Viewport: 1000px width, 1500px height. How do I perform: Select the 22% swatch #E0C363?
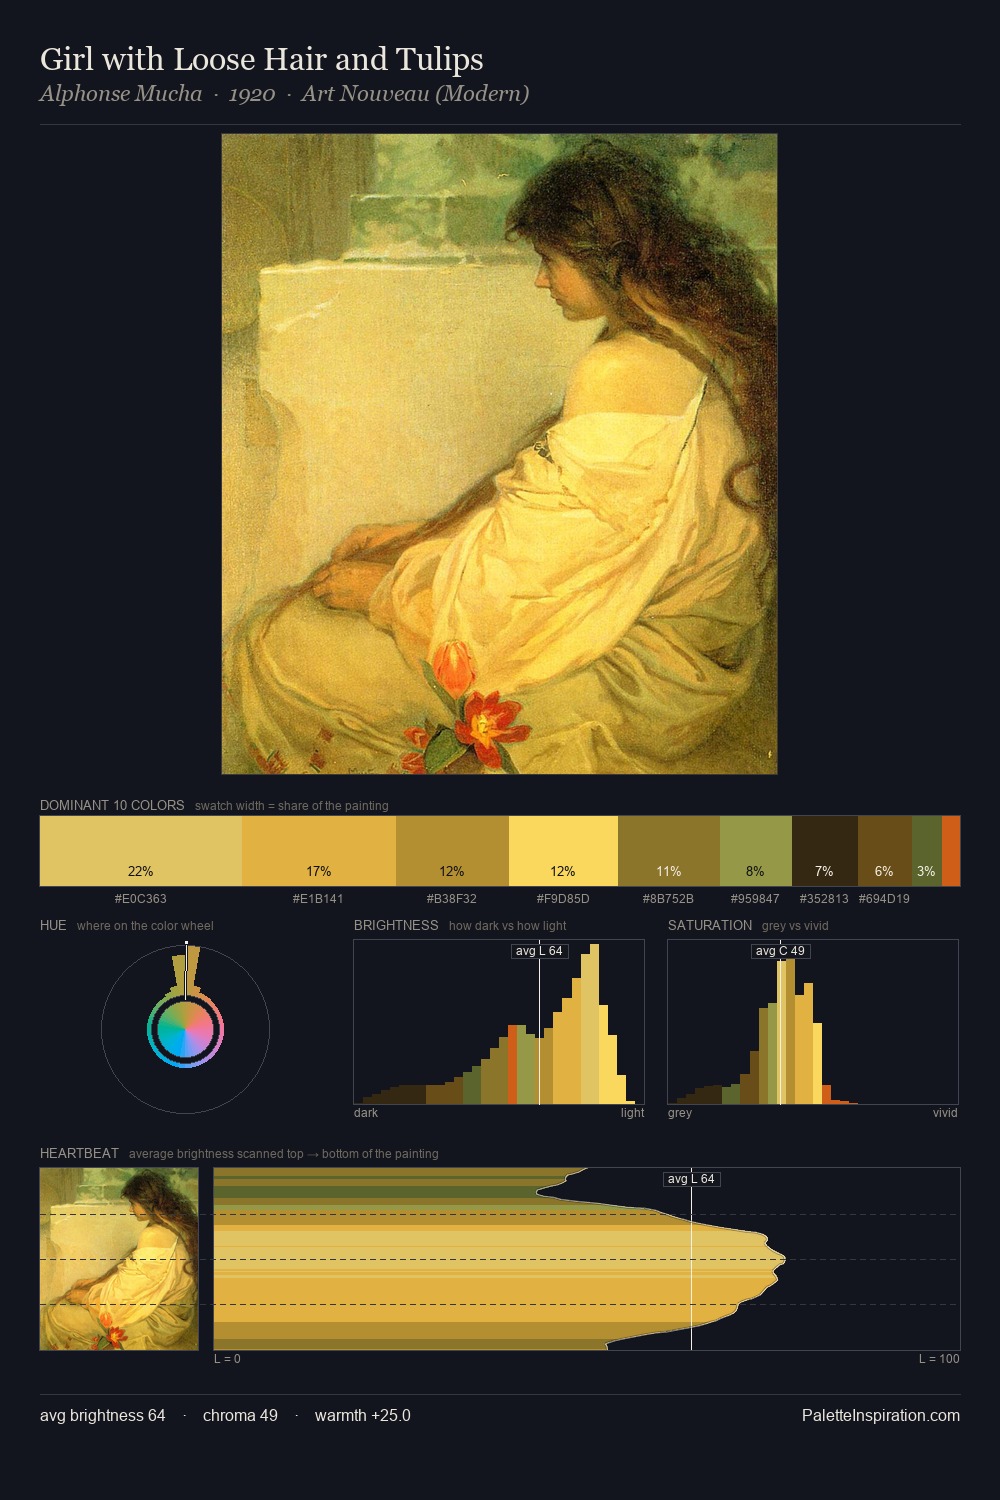[x=141, y=851]
